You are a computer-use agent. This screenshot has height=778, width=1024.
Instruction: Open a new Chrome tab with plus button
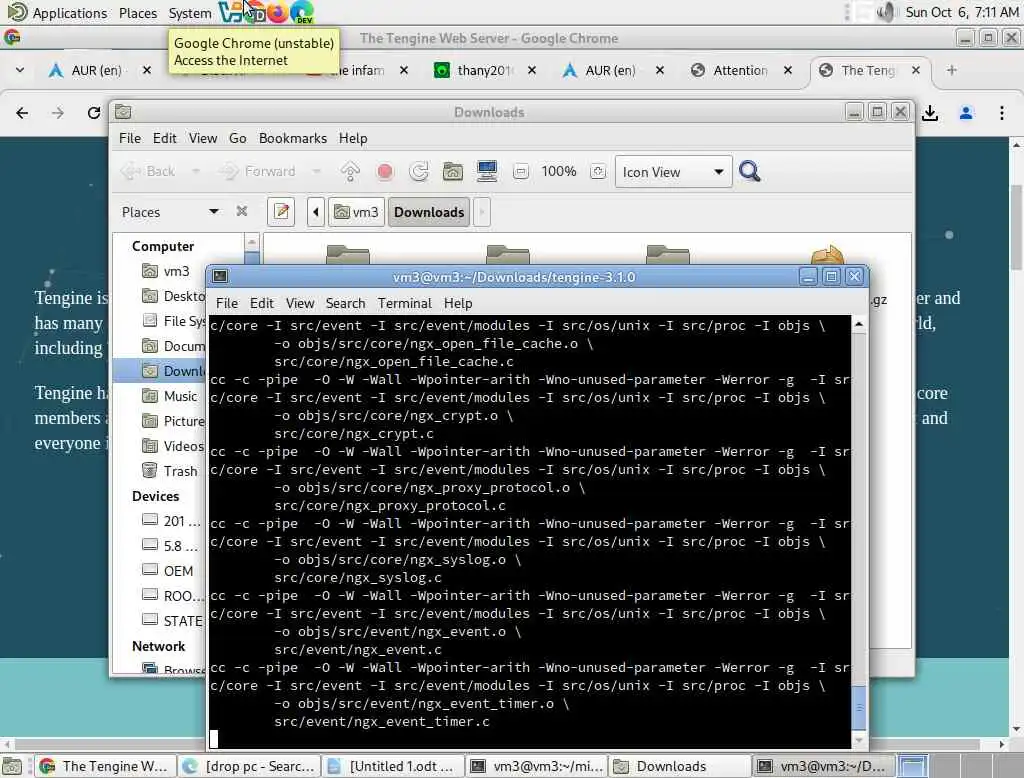click(952, 70)
